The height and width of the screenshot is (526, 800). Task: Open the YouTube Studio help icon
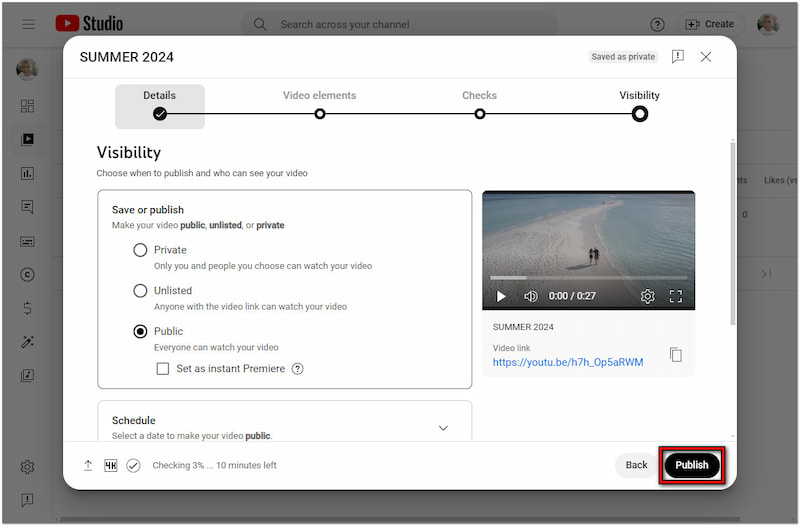657,24
